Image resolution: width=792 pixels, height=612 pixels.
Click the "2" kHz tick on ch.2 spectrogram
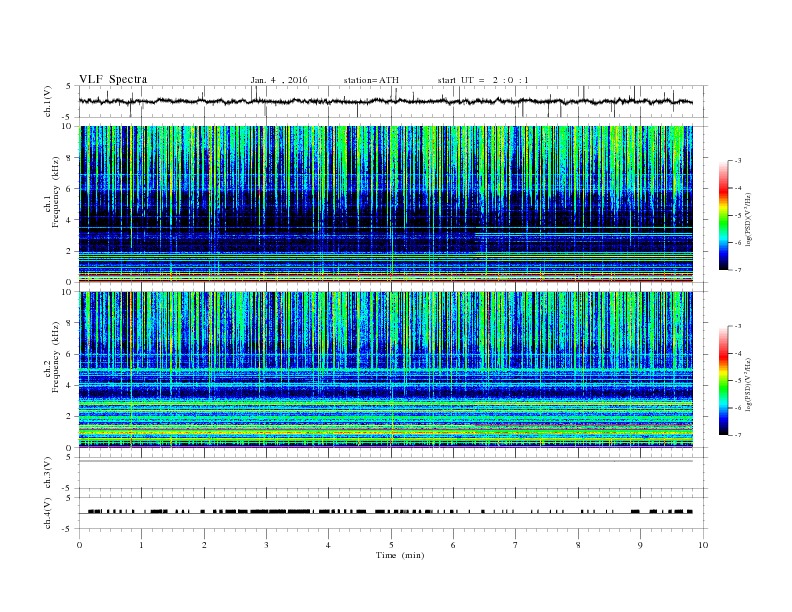coord(69,417)
